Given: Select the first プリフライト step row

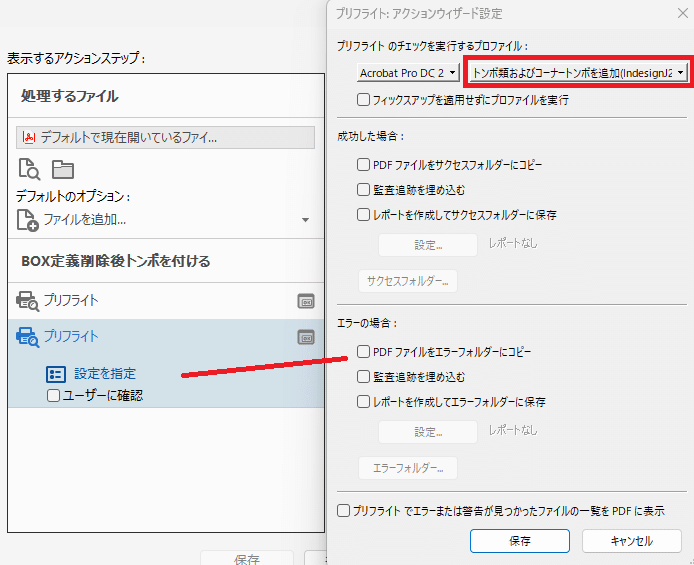Looking at the screenshot, I should tap(166, 301).
